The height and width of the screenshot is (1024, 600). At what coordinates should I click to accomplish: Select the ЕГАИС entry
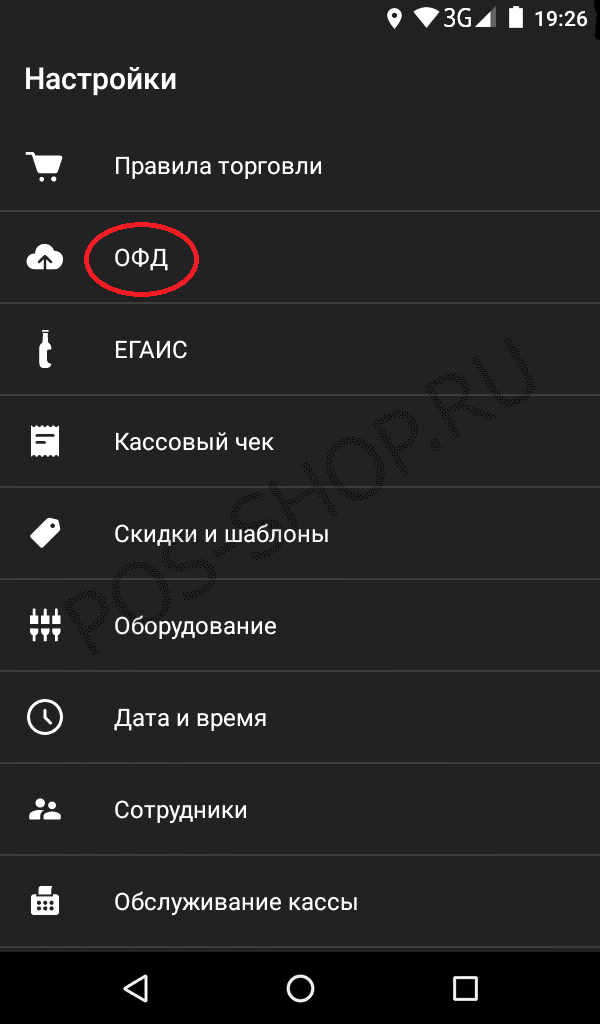(300, 349)
